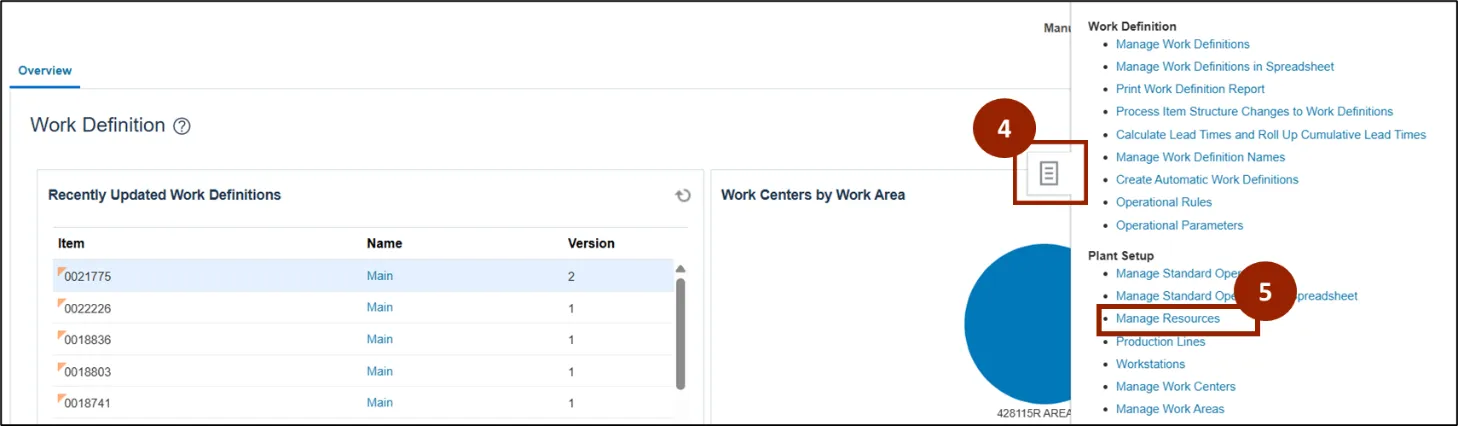
Task: Open the Manage Work Definitions link
Action: [x=1183, y=44]
